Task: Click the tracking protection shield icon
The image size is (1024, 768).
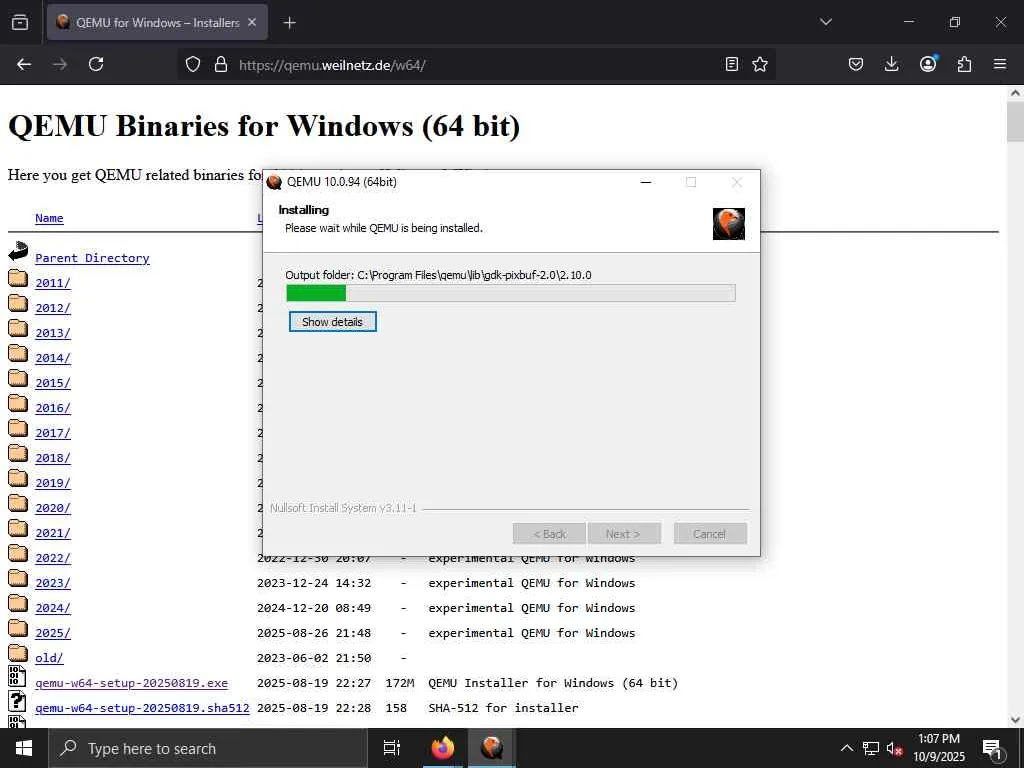Action: [193, 64]
